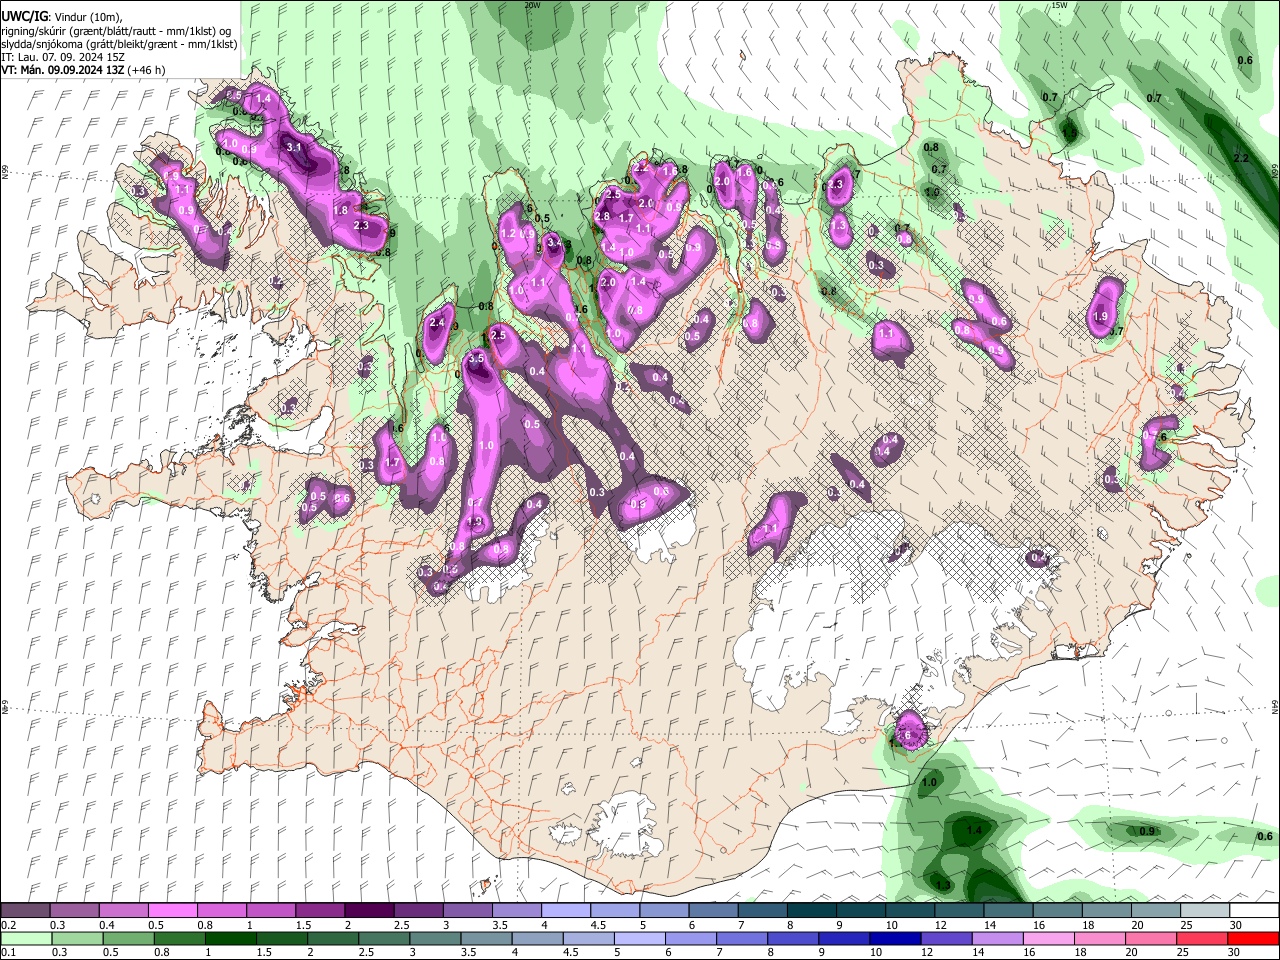Select the 'UWC/IG: Vindur (10m),' title text
The width and height of the screenshot is (1280, 960).
click(x=62, y=17)
